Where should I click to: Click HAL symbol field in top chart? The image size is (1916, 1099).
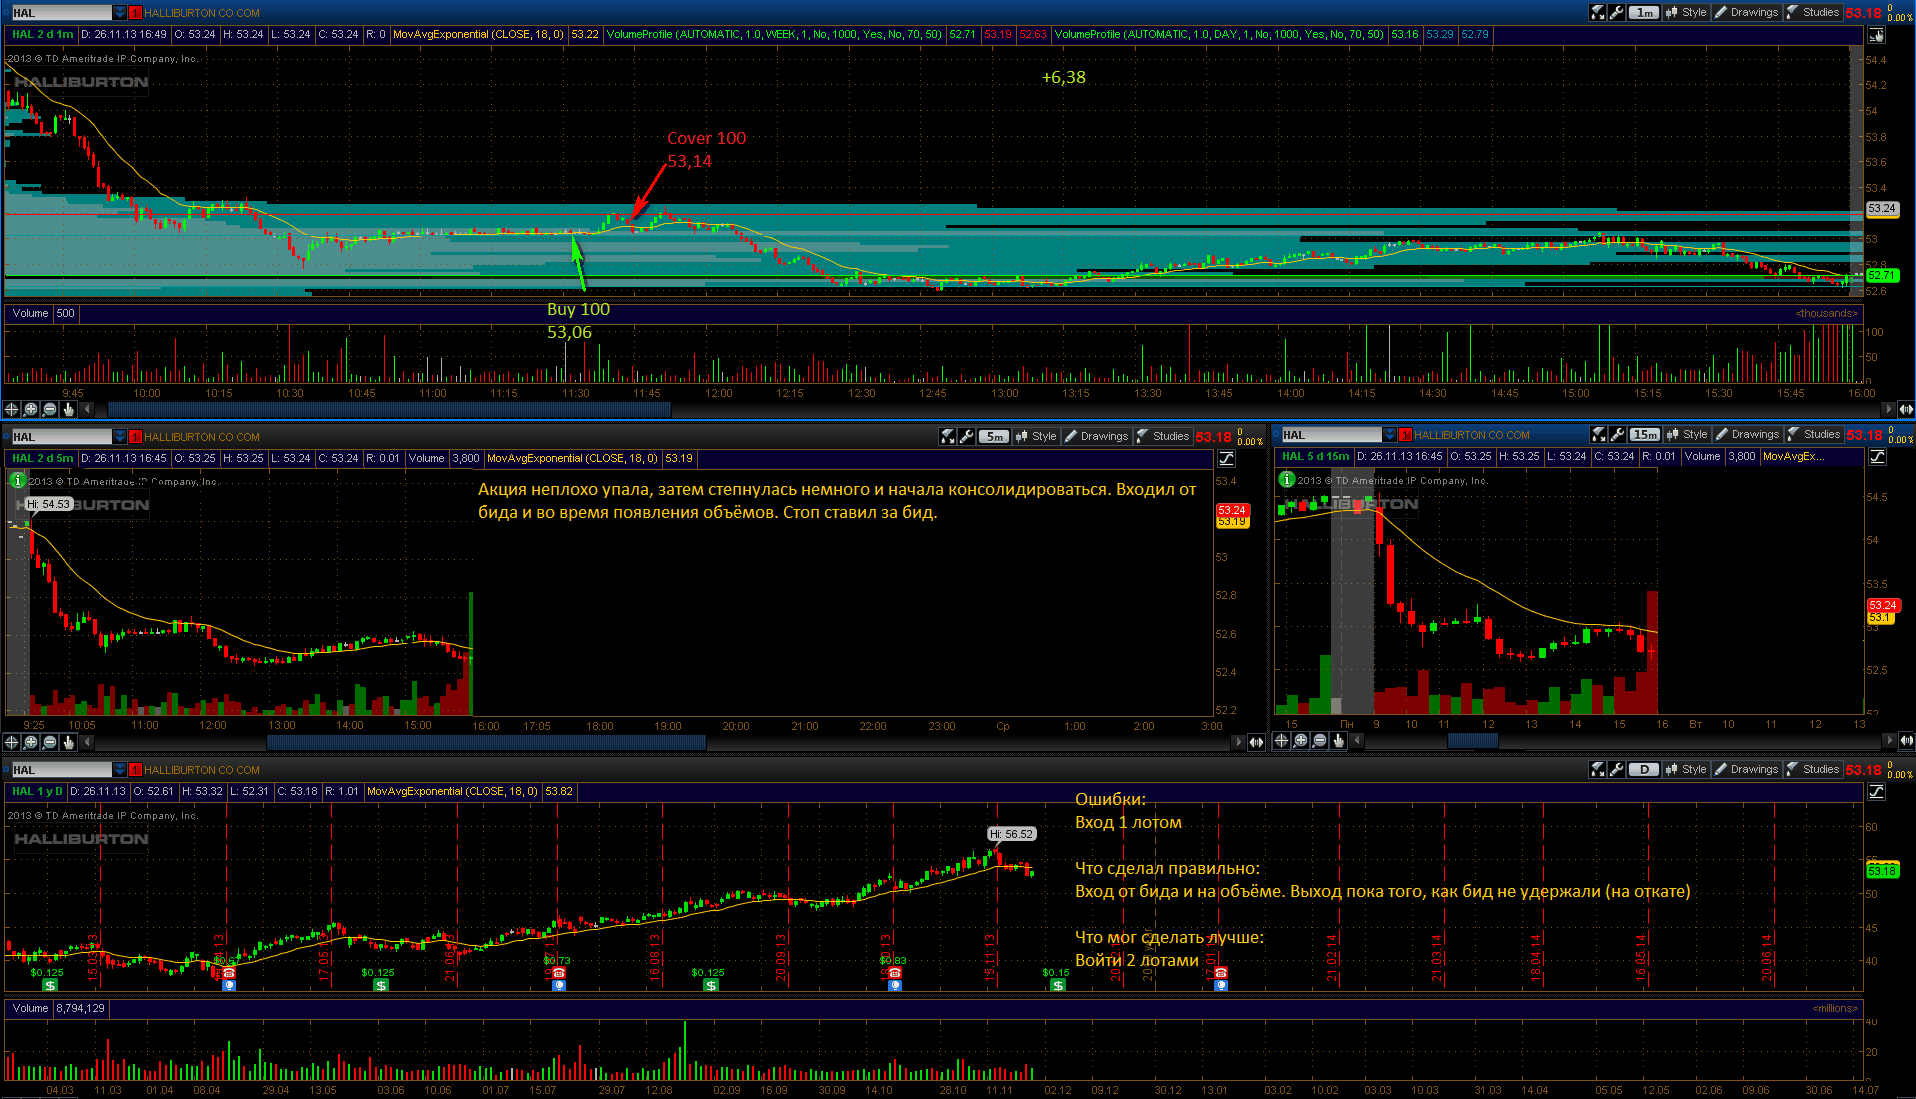tap(61, 13)
